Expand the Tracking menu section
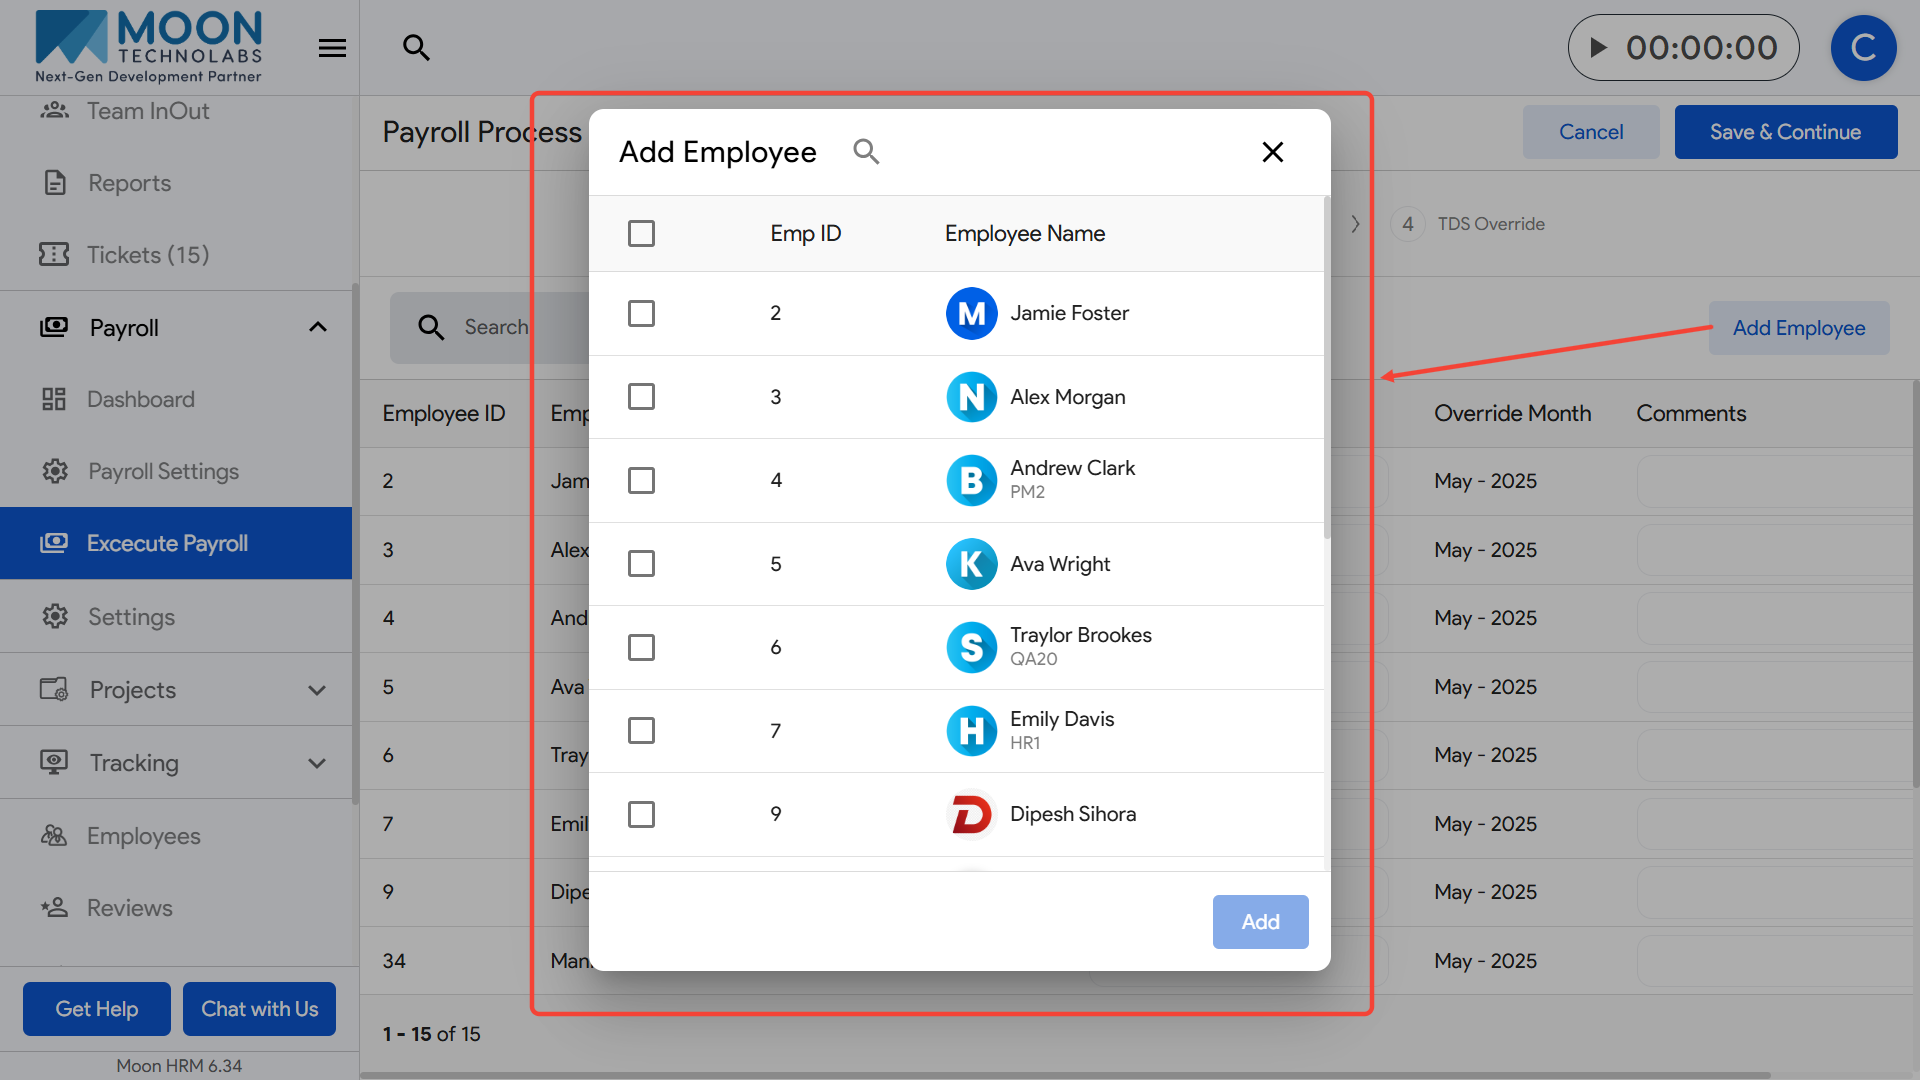 [317, 763]
